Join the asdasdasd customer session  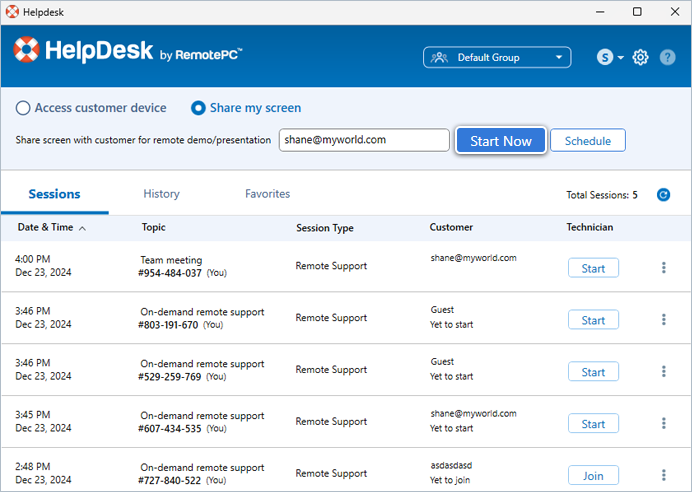click(x=593, y=475)
